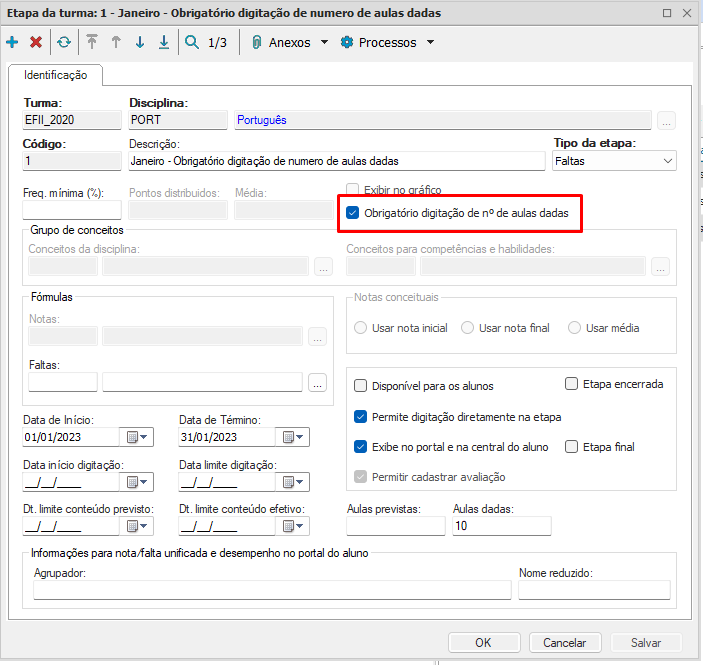Viewport: 703px width, 665px height.
Task: Jump to the last record arrow
Action: [163, 43]
